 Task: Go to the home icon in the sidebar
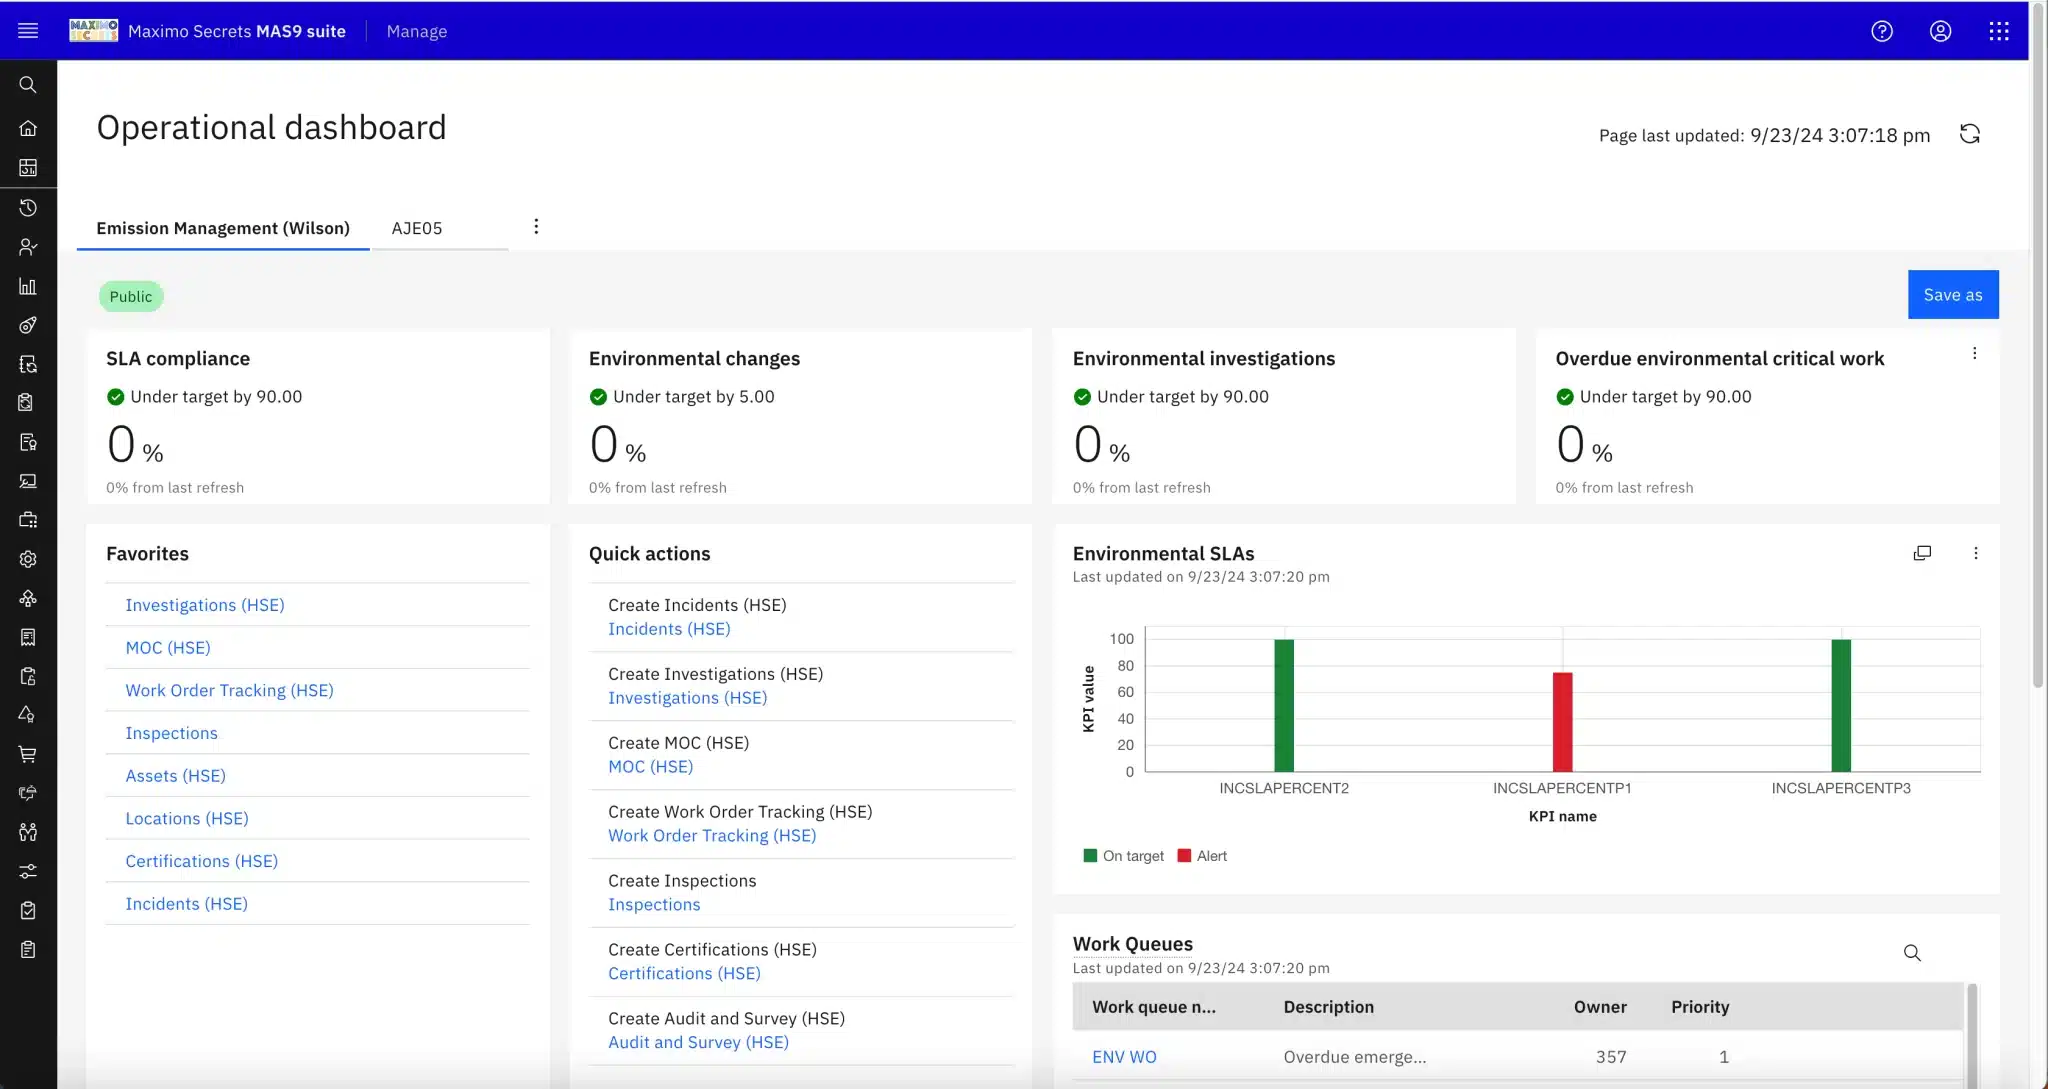coord(28,128)
